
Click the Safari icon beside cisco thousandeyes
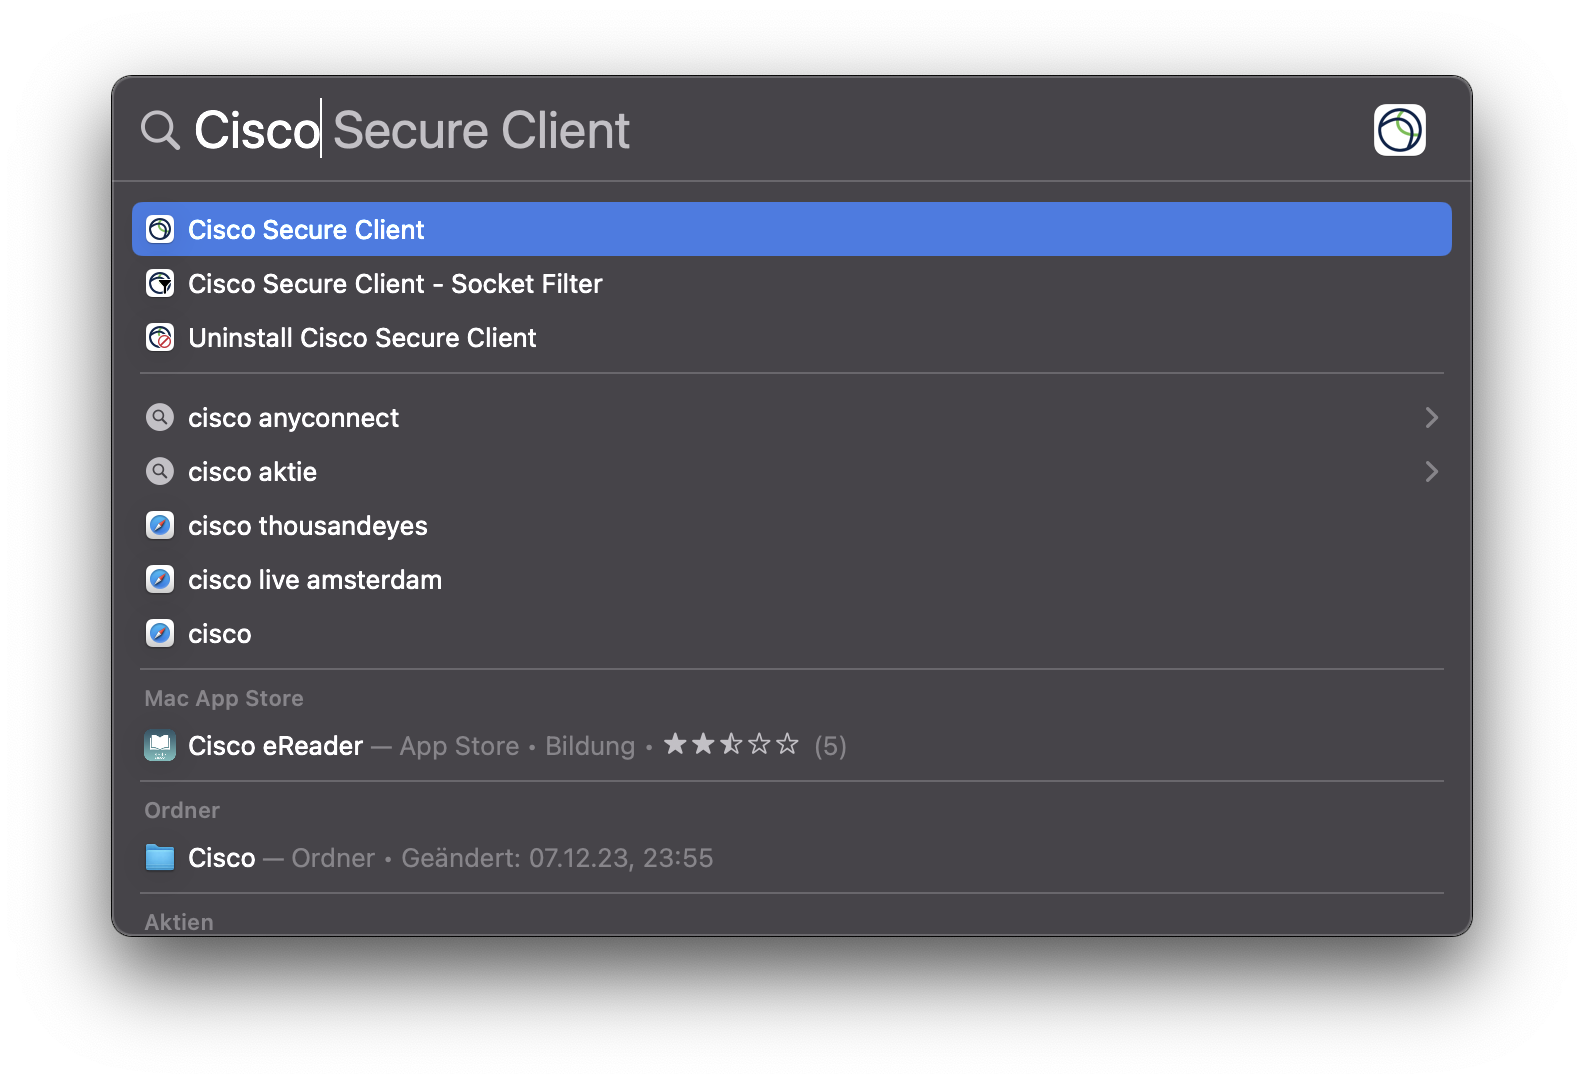pyautogui.click(x=160, y=526)
